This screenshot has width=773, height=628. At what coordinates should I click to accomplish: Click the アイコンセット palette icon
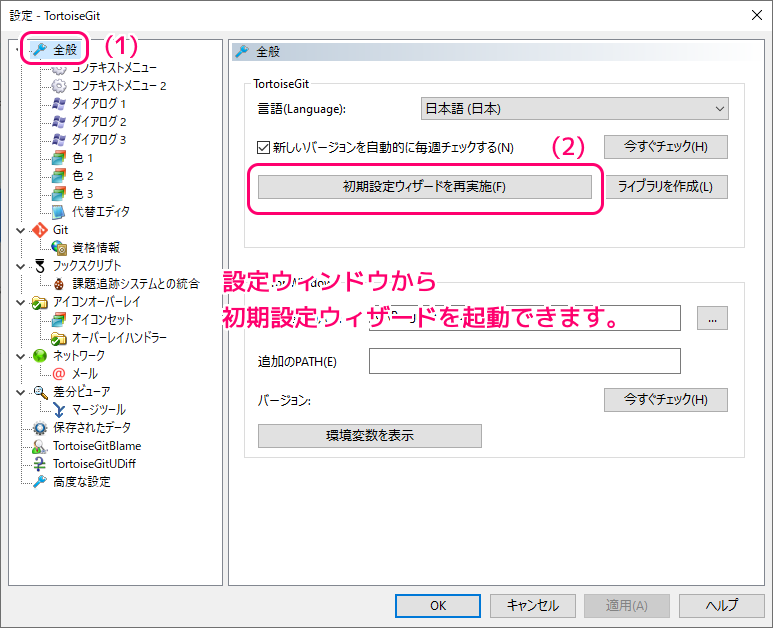[59, 320]
